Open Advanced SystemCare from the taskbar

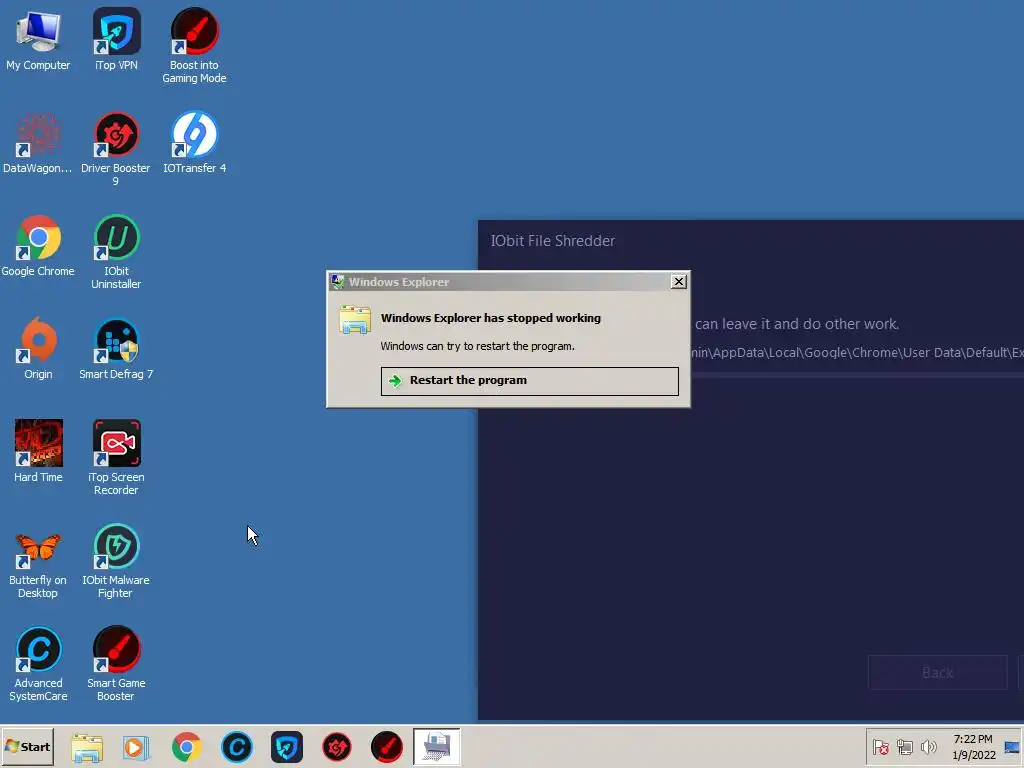pos(236,747)
